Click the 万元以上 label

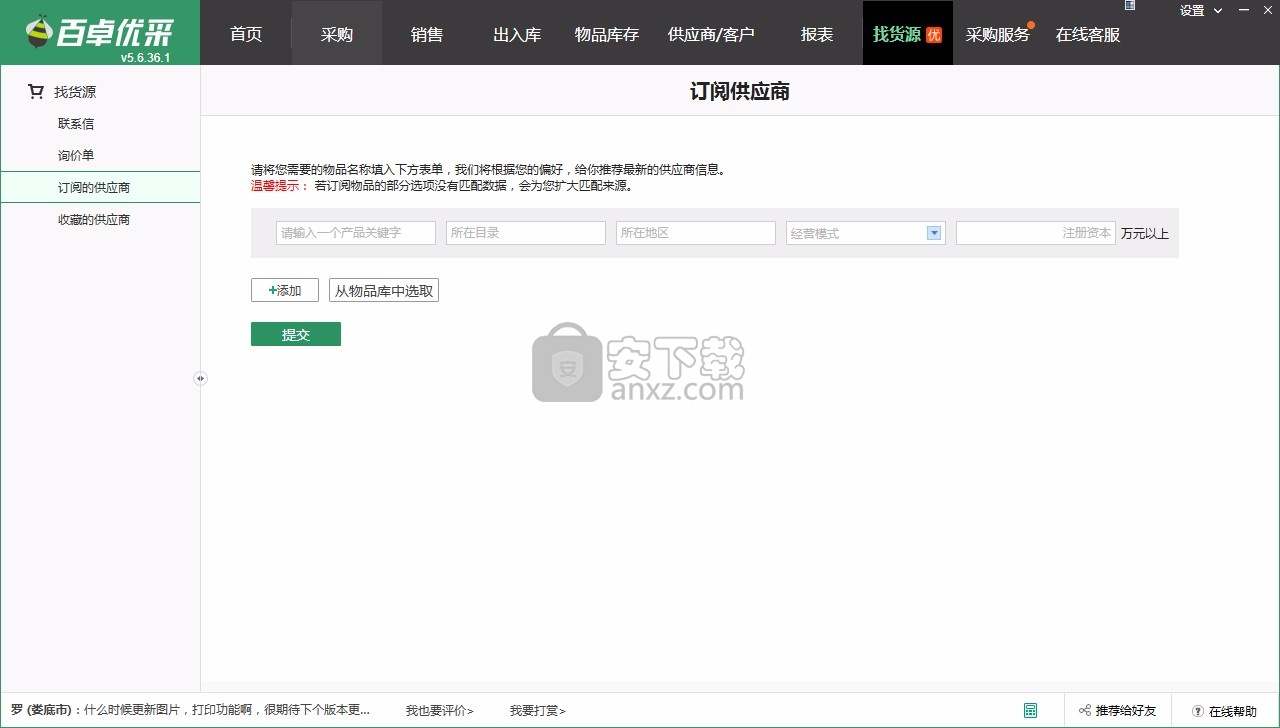1145,233
